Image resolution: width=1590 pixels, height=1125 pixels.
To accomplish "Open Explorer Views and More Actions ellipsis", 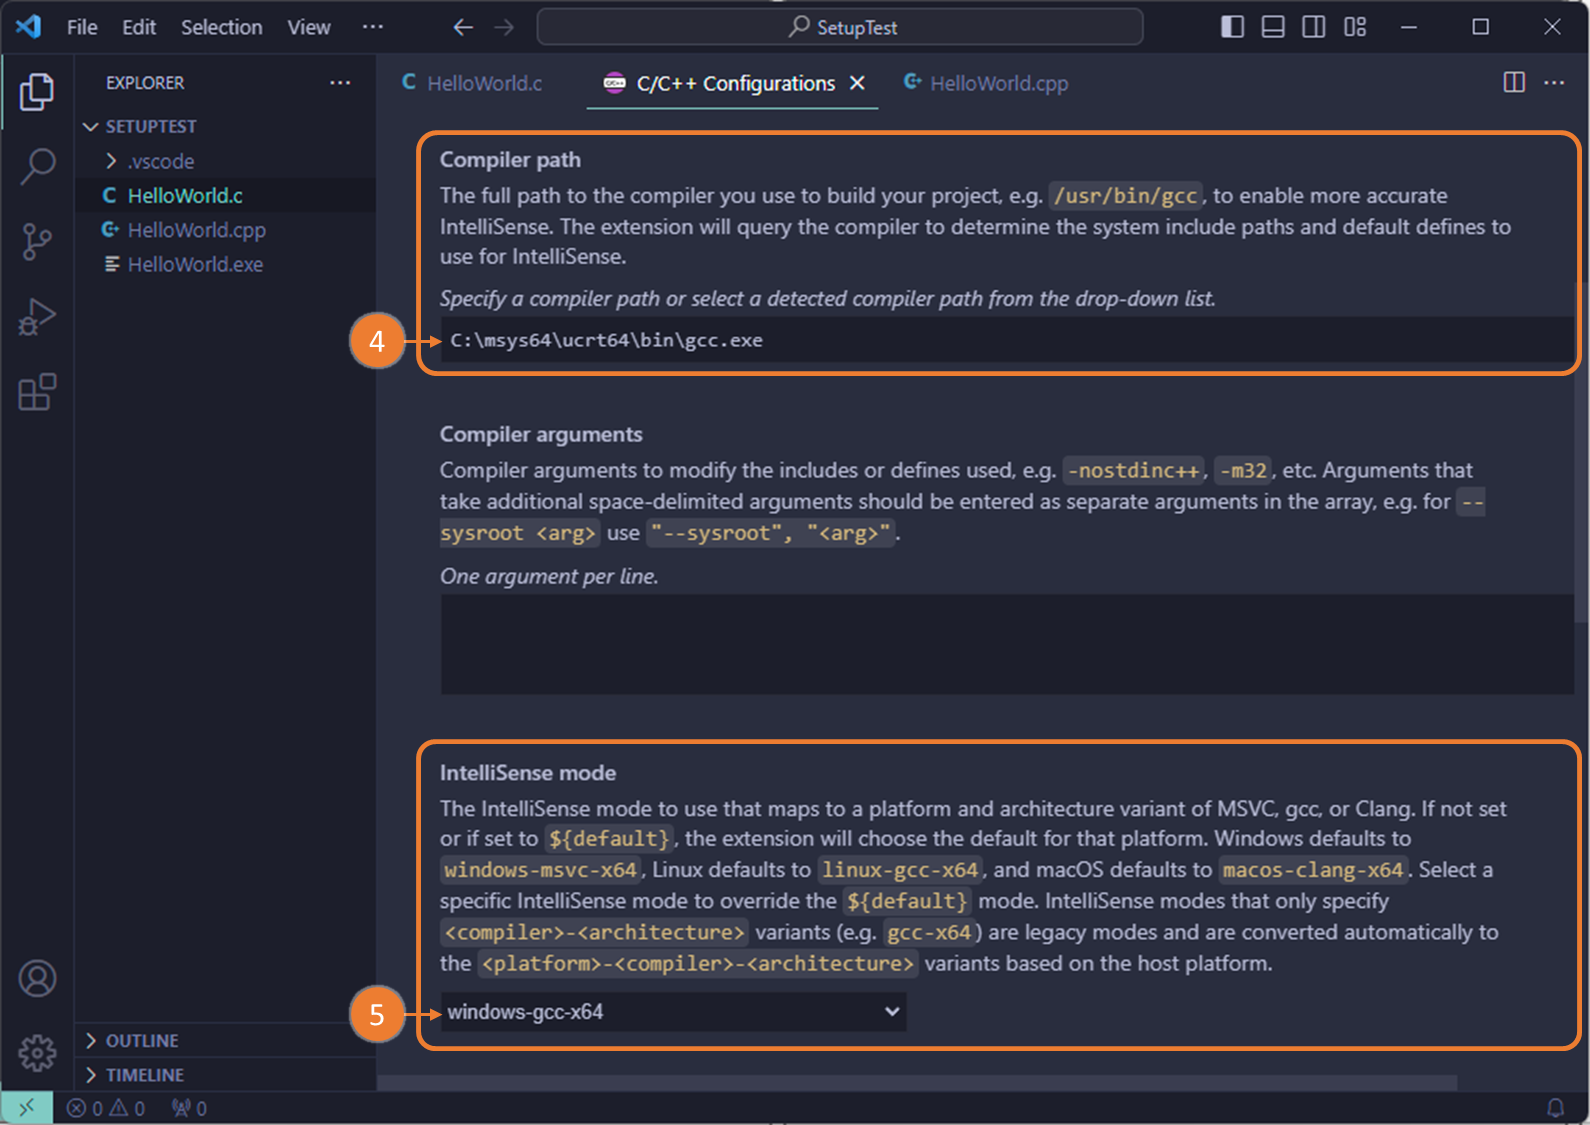I will point(340,82).
